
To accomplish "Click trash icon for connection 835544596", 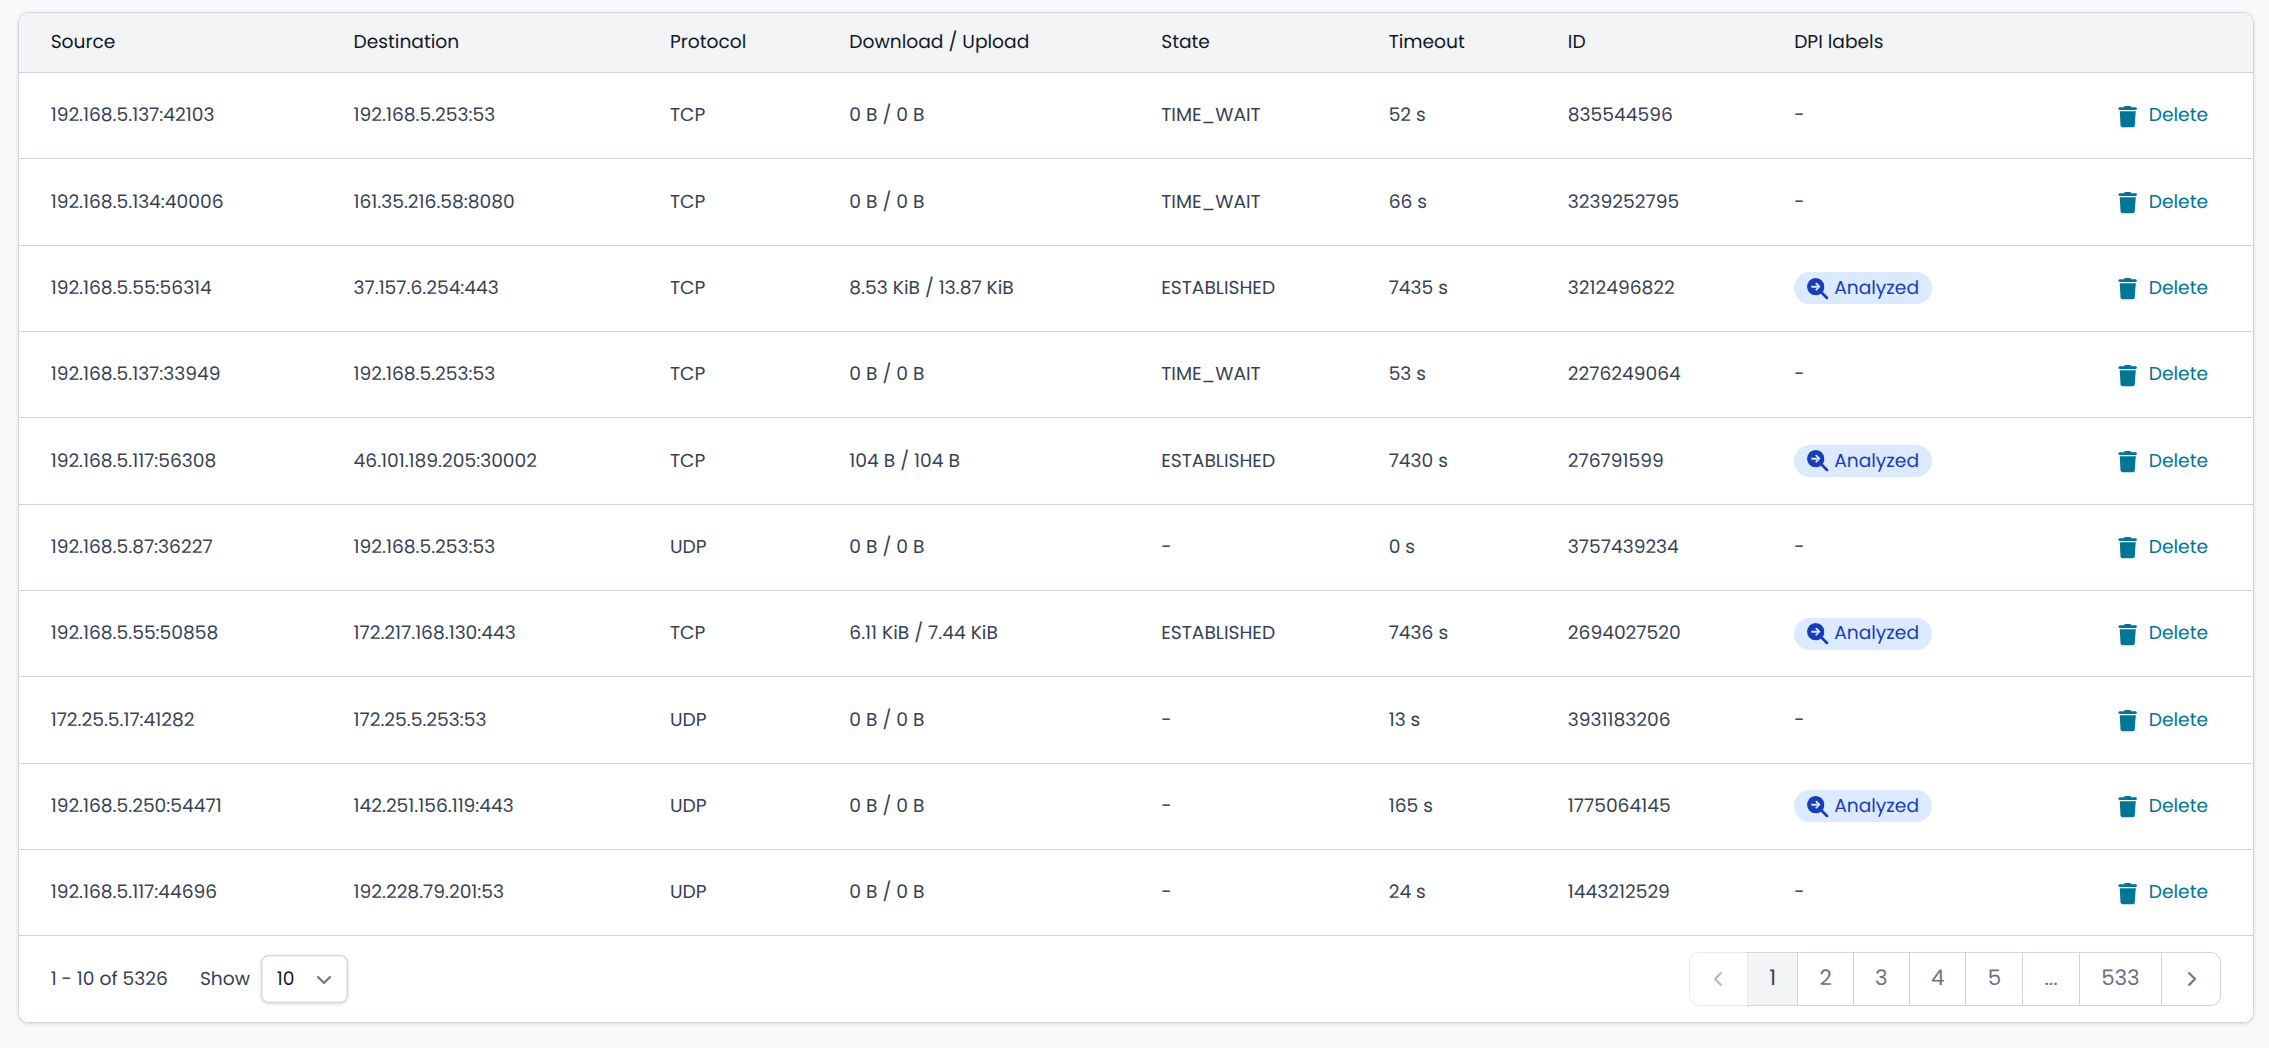I will click(x=2127, y=116).
